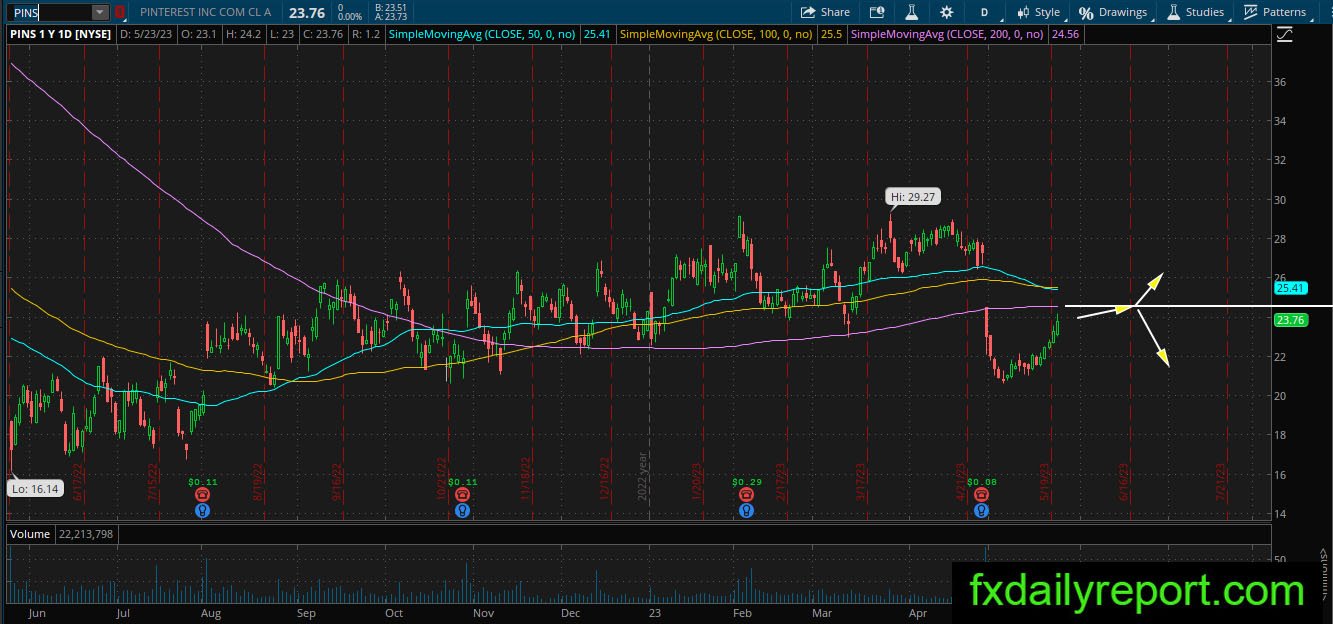Open late-October earnings phone icon

pos(462,494)
